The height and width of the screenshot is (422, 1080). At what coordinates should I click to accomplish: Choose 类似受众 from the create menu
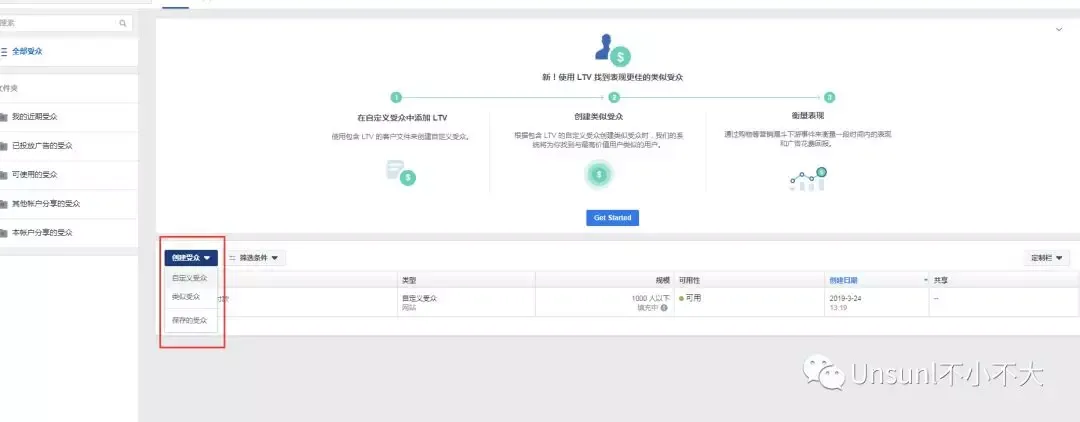click(186, 297)
